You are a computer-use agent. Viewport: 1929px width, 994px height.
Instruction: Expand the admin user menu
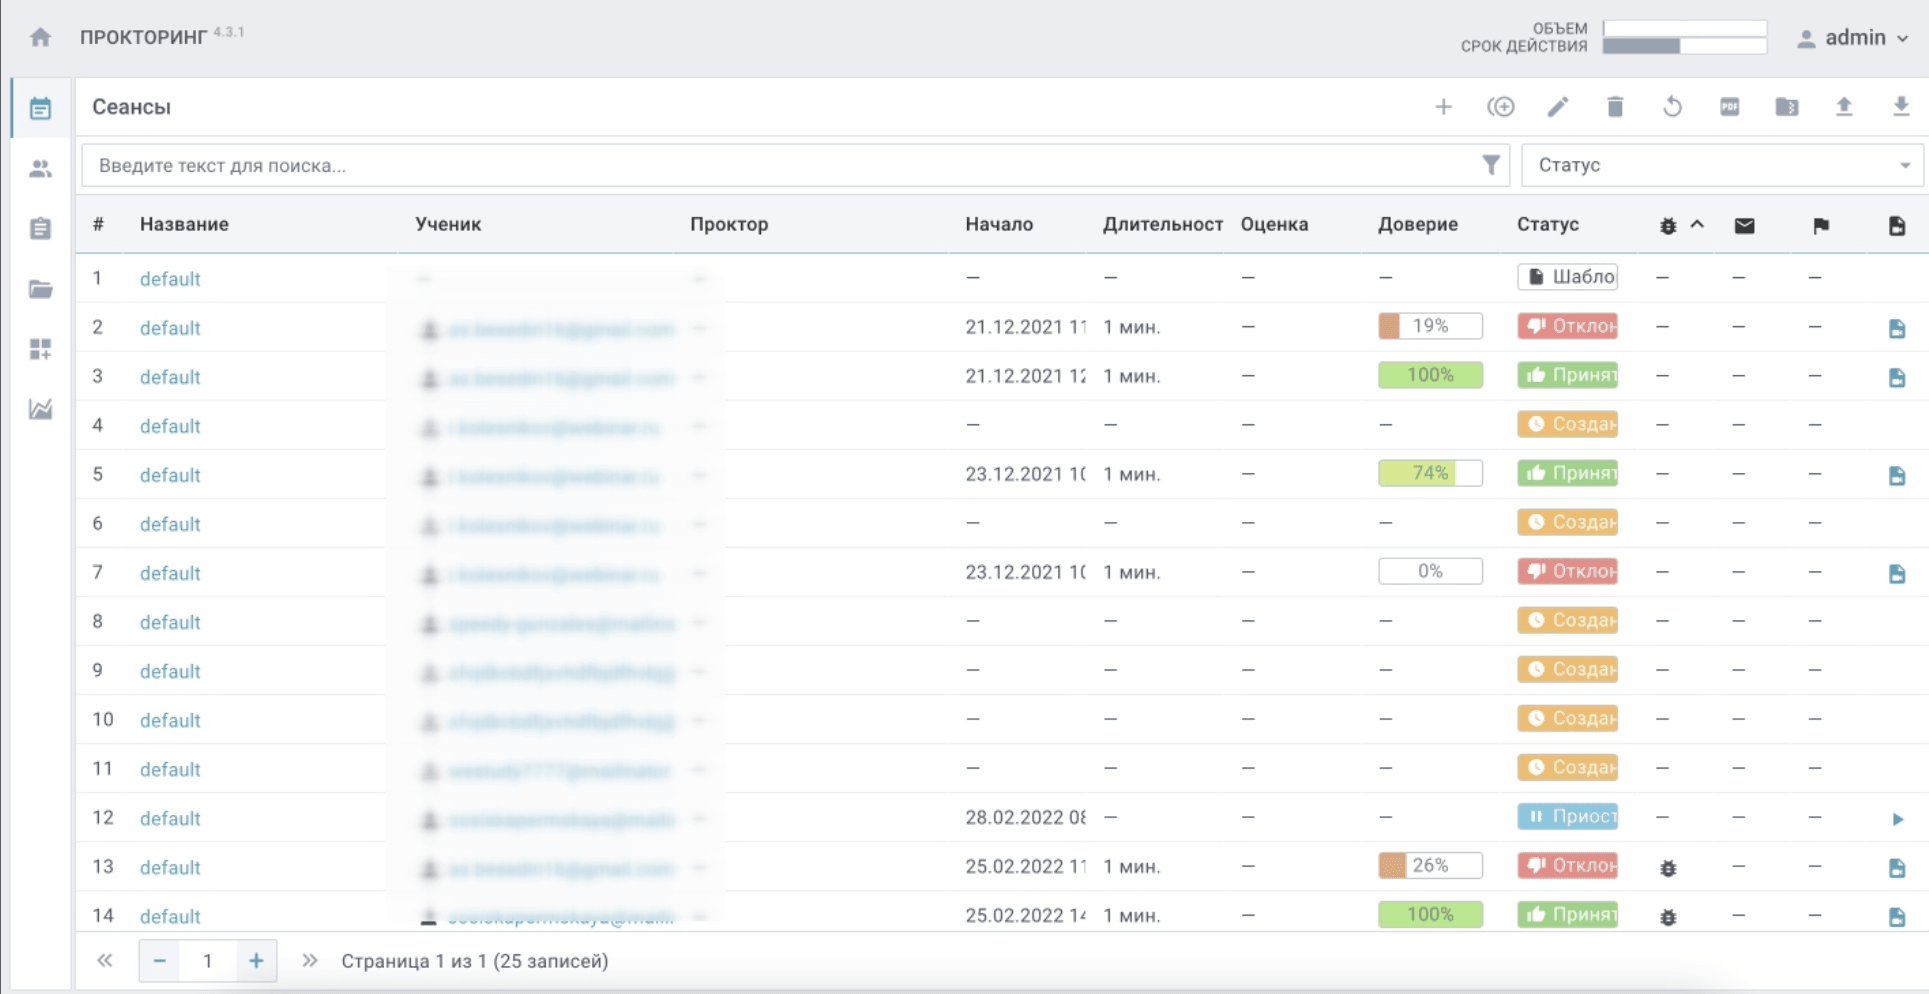[1853, 38]
